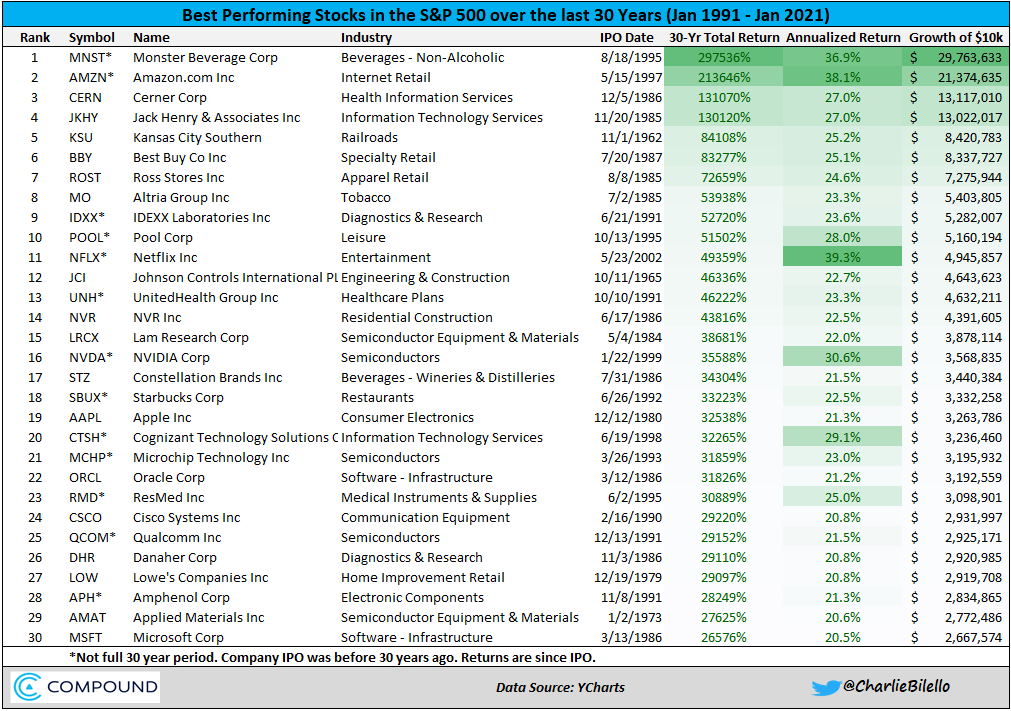Select Danaher Corp name cell
Image resolution: width=1011 pixels, height=711 pixels.
coord(175,557)
